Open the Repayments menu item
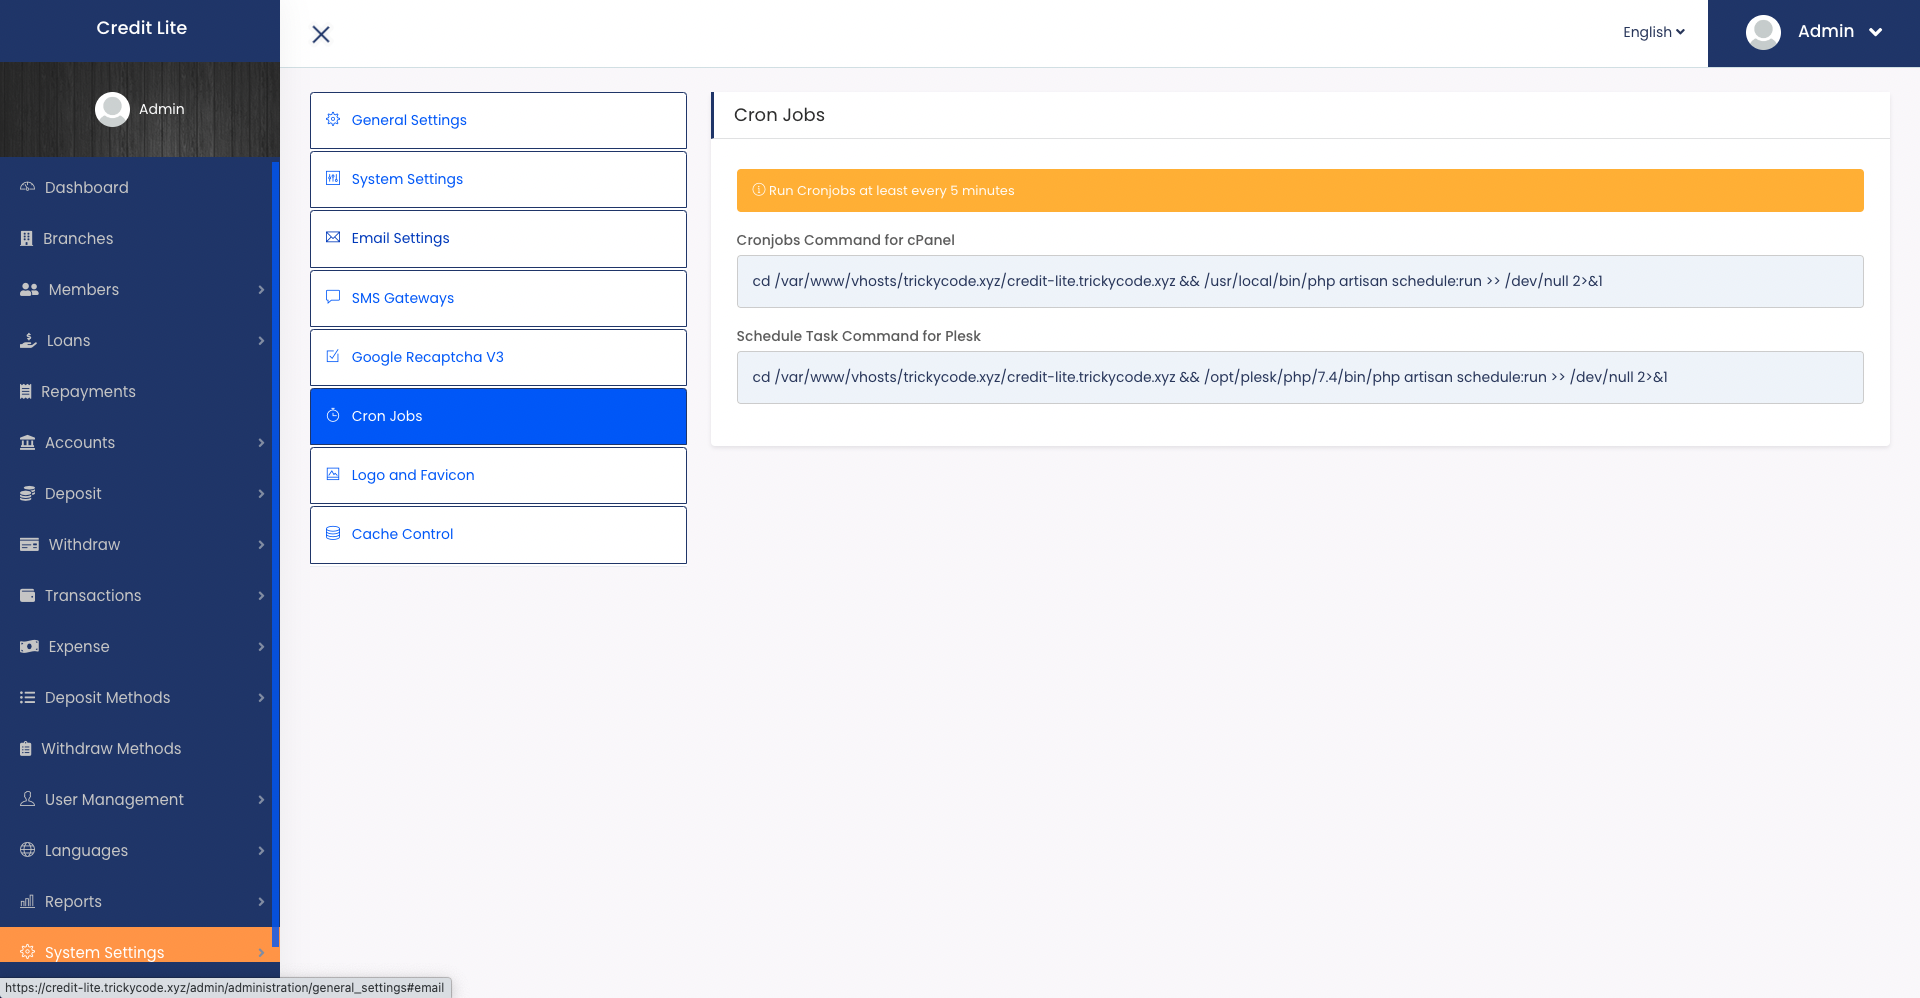This screenshot has height=998, width=1920. click(x=136, y=391)
